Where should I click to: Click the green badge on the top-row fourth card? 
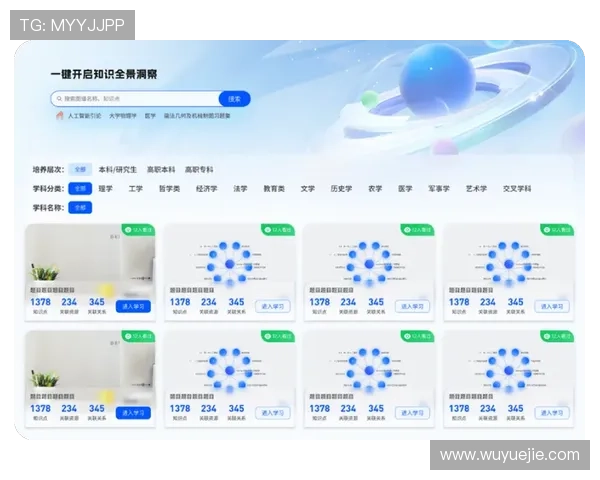[x=558, y=230]
